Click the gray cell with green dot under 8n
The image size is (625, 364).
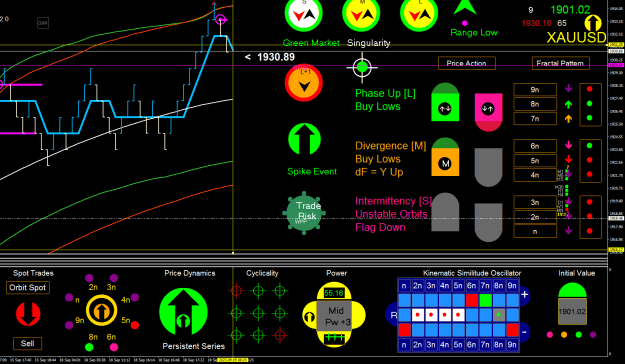click(x=499, y=315)
